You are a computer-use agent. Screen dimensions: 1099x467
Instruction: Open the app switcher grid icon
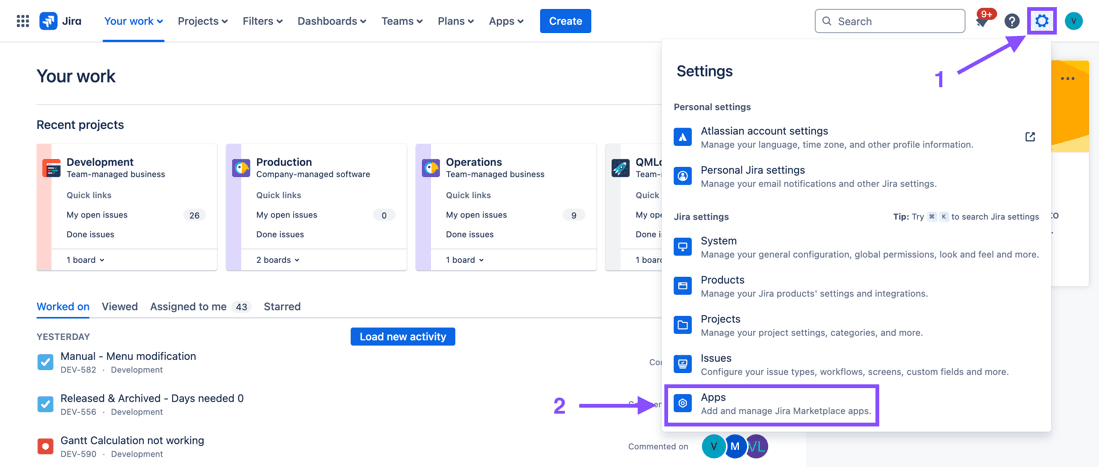tap(22, 21)
